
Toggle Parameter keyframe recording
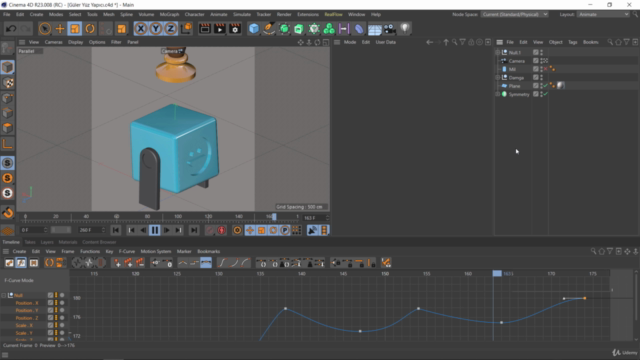[285, 230]
